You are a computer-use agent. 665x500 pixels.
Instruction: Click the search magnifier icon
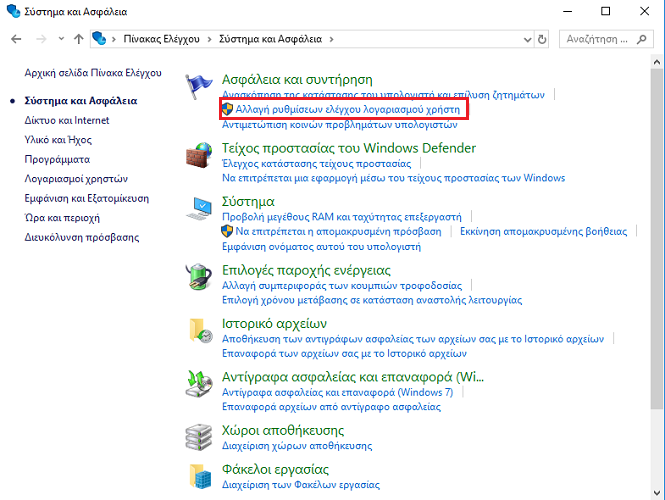[x=642, y=39]
